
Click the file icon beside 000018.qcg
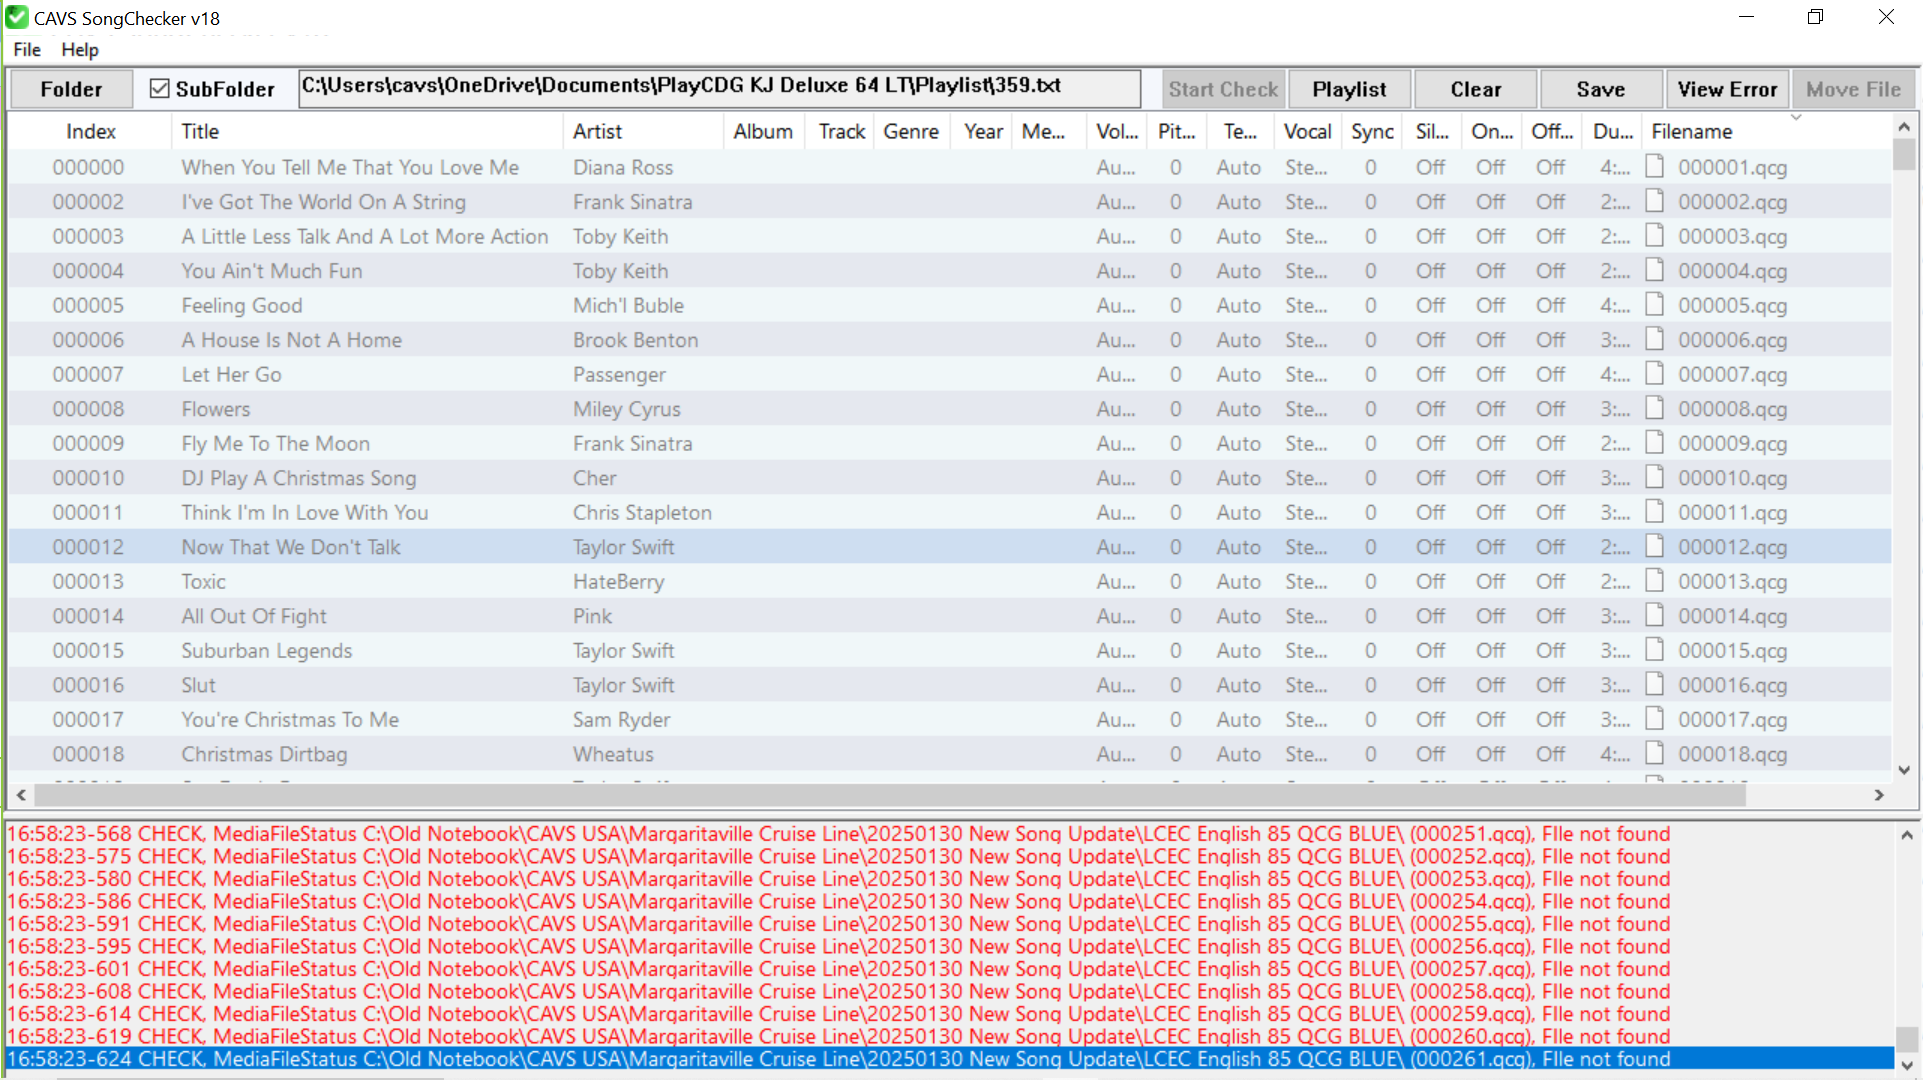pos(1655,754)
